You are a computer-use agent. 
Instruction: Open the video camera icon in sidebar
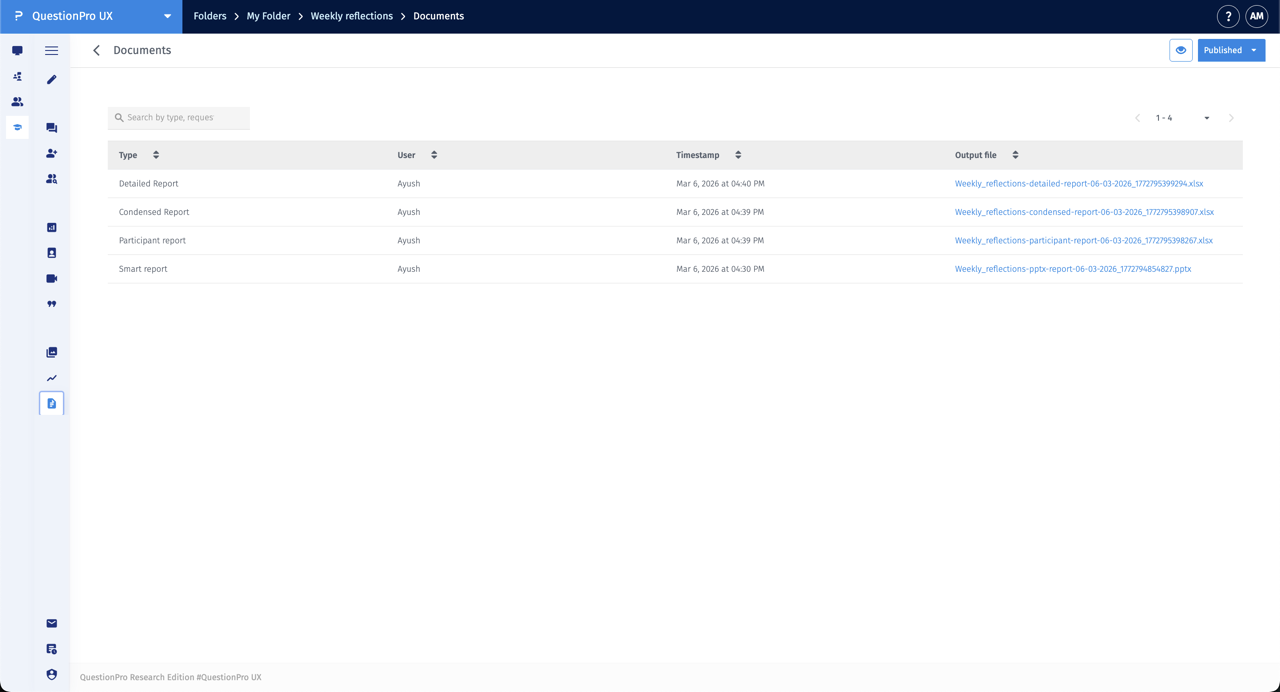[52, 279]
